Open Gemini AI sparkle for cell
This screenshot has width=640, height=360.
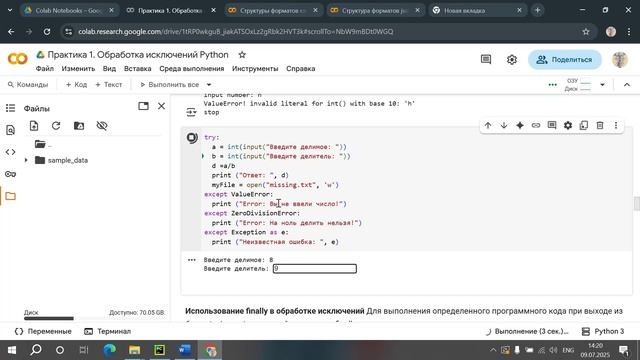tap(520, 125)
